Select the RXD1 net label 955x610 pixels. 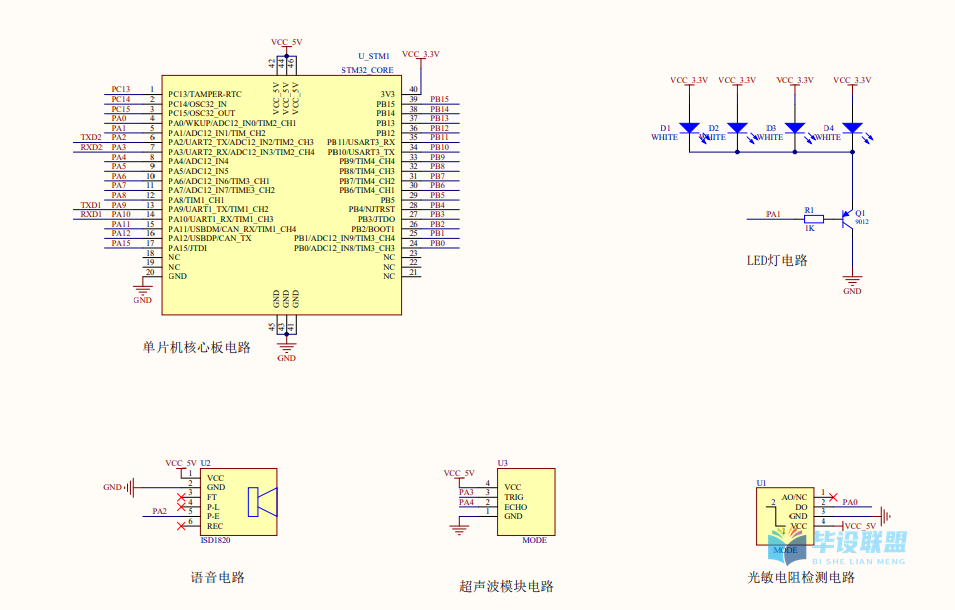pyautogui.click(x=91, y=214)
